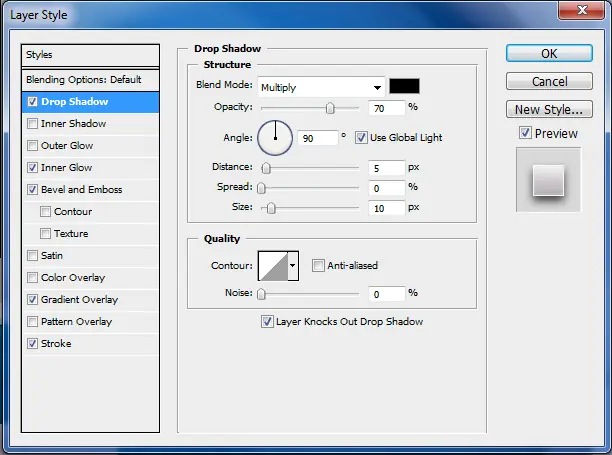
Task: Open the Inner Glow settings label
Action: click(x=67, y=168)
